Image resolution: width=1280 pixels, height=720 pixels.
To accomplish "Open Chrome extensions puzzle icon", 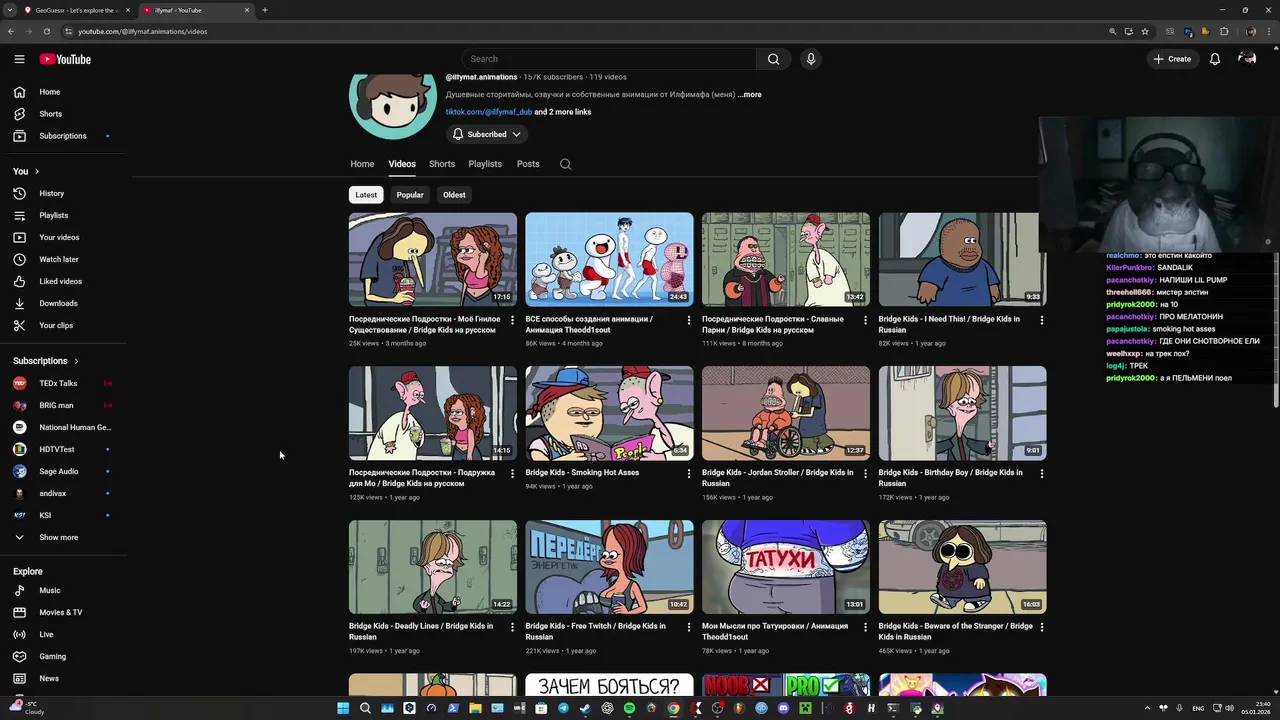I will click(x=1224, y=31).
